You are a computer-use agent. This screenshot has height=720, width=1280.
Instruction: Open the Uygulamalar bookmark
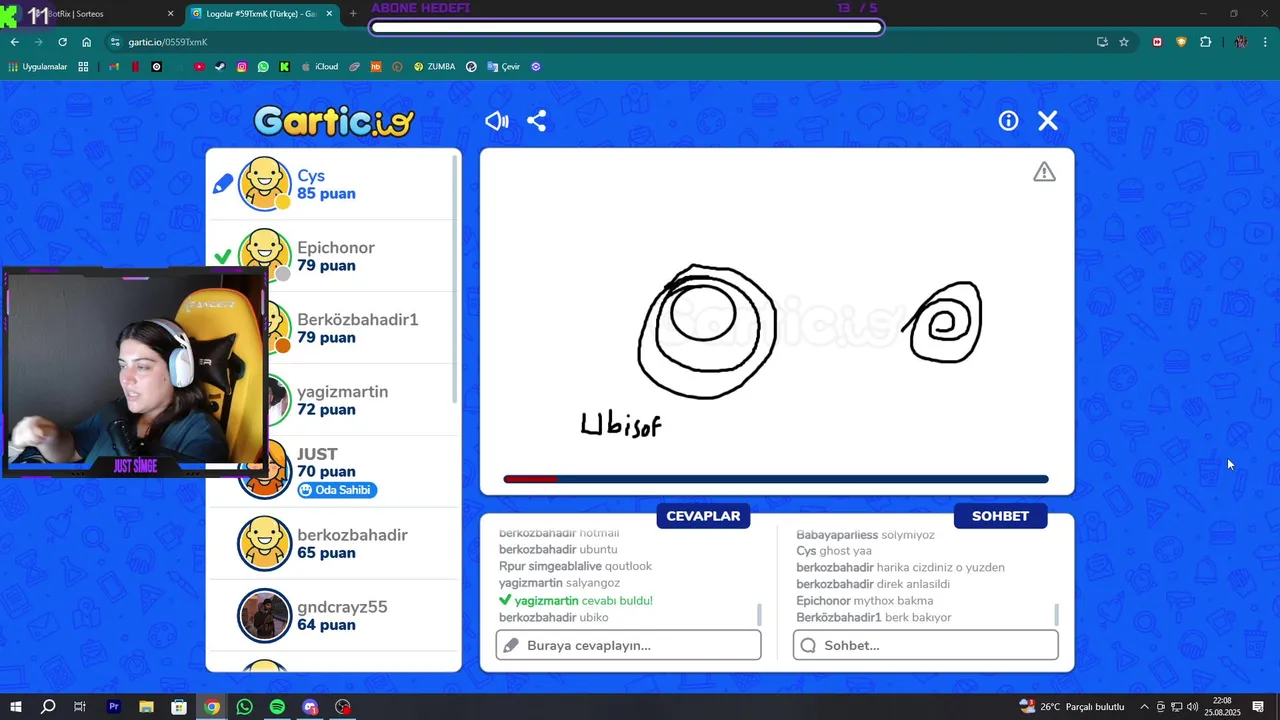(x=38, y=67)
